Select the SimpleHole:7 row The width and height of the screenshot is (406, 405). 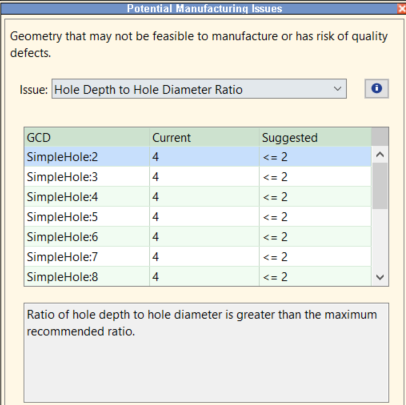pyautogui.click(x=198, y=257)
